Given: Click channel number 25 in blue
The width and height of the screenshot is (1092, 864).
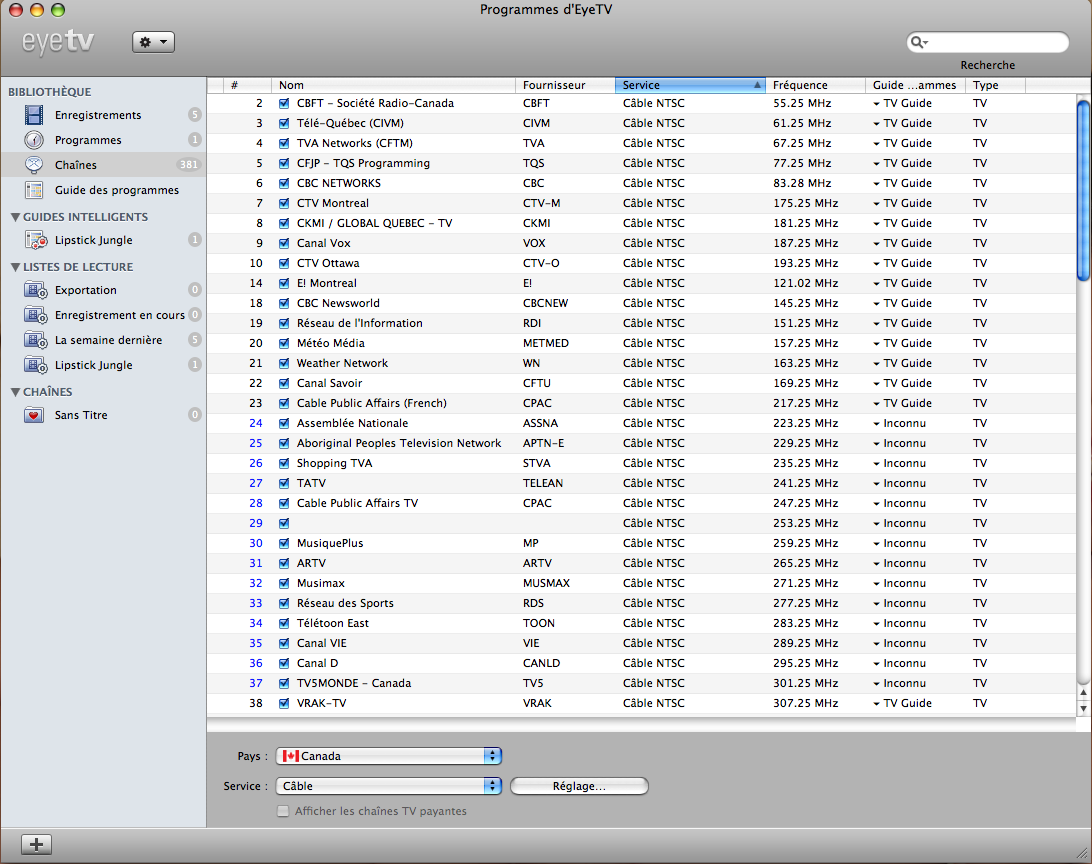Looking at the screenshot, I should (x=256, y=443).
